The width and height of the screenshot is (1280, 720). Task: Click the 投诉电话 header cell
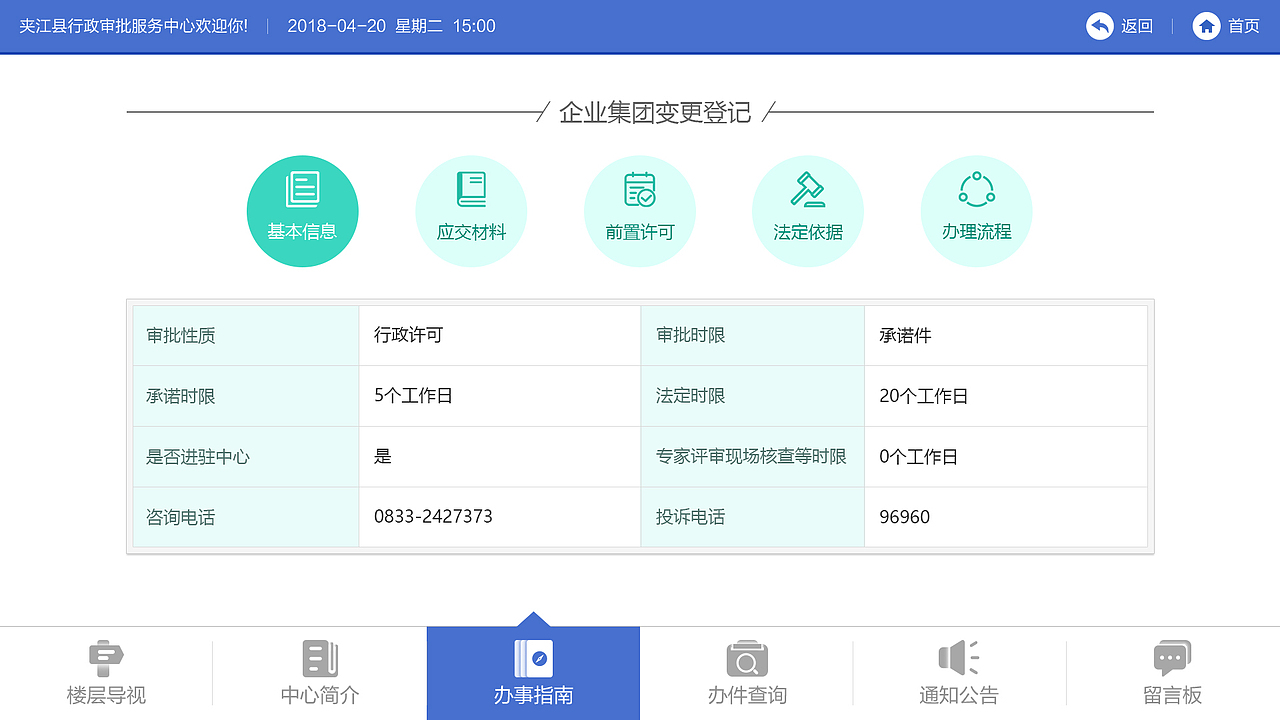(753, 517)
